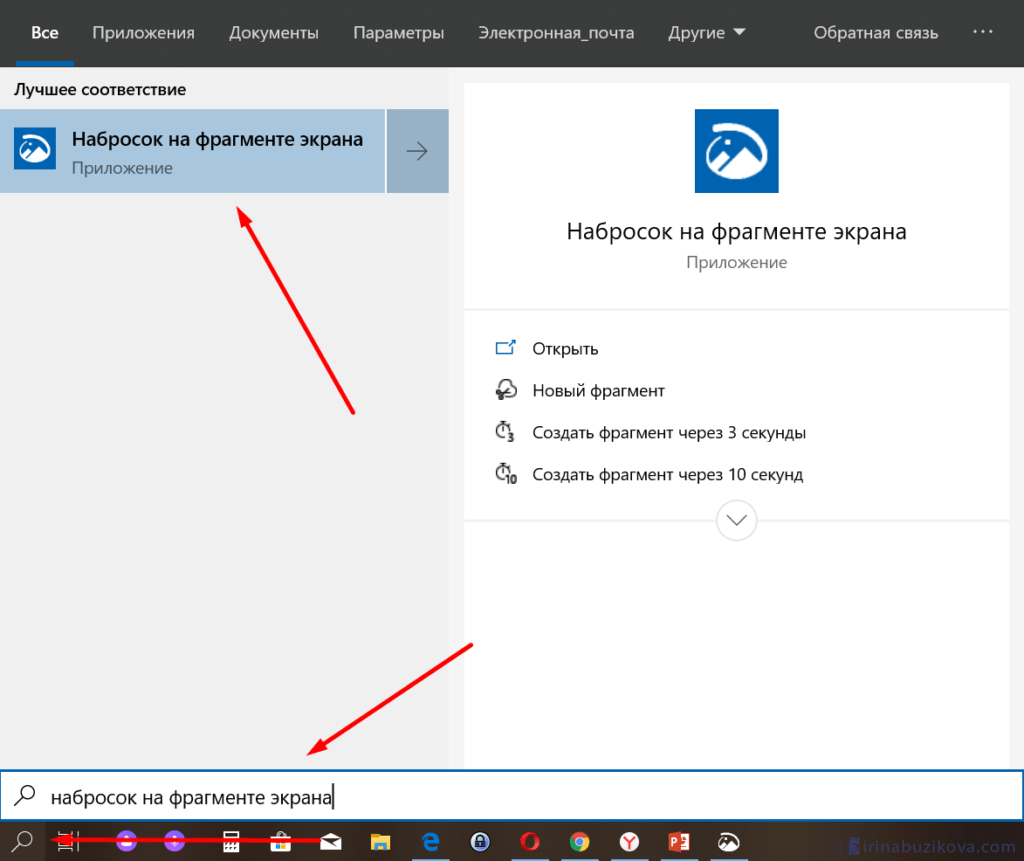Open Calculator from the taskbar

point(232,842)
